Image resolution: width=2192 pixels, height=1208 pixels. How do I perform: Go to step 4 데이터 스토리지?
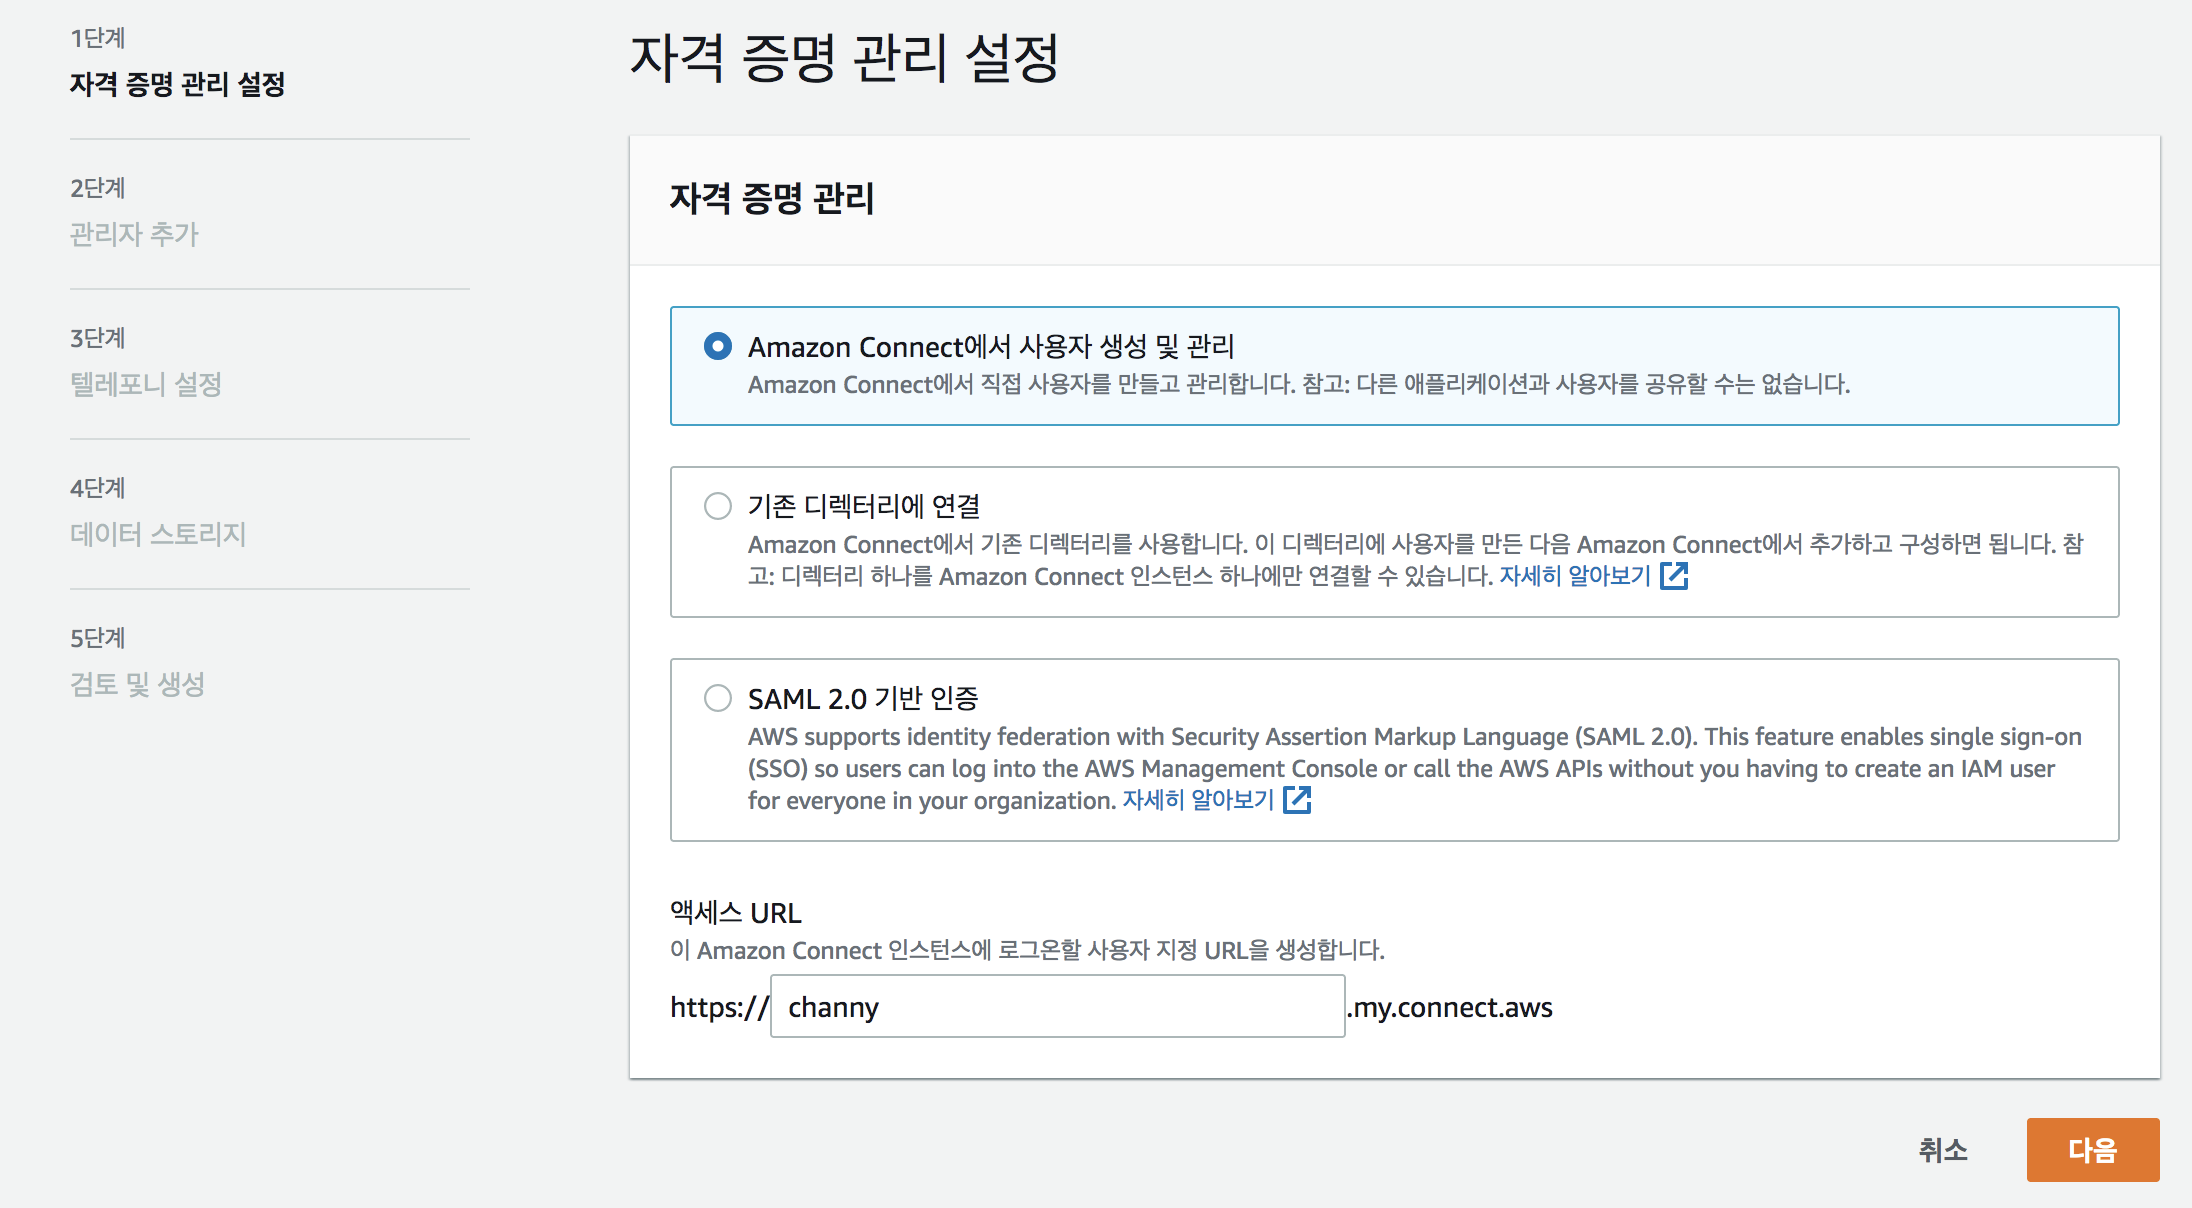coord(157,534)
